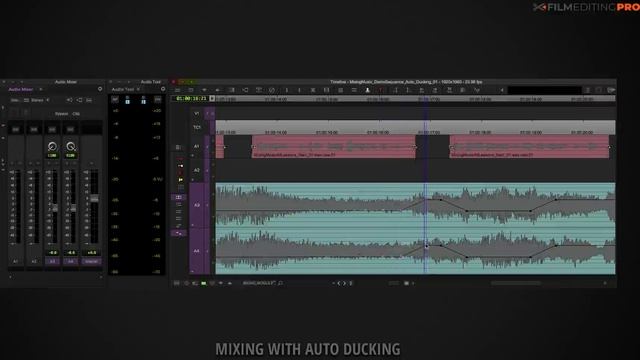Select the yellow segment arrow tool
This screenshot has height=360, width=640.
(180, 179)
